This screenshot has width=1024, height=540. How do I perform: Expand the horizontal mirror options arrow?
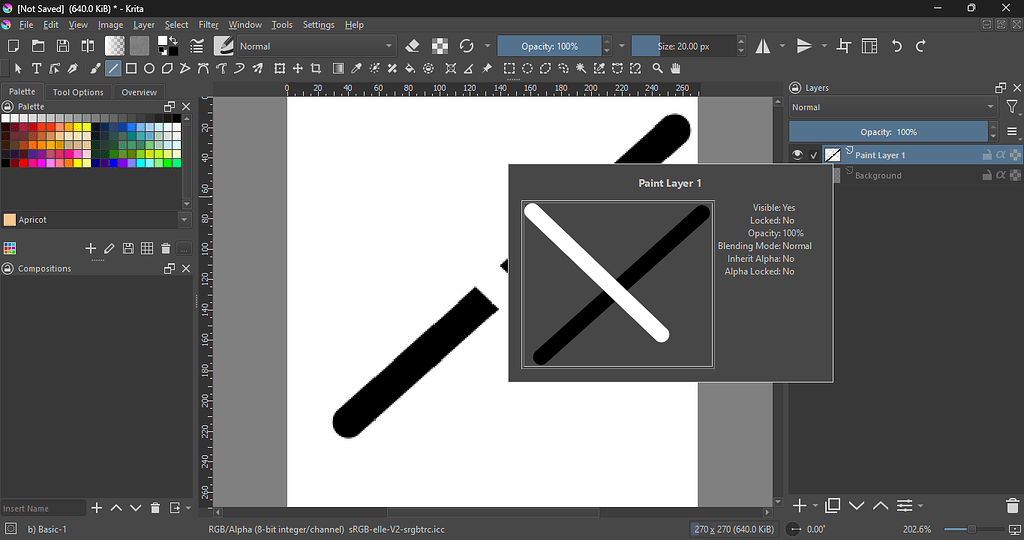pos(782,46)
